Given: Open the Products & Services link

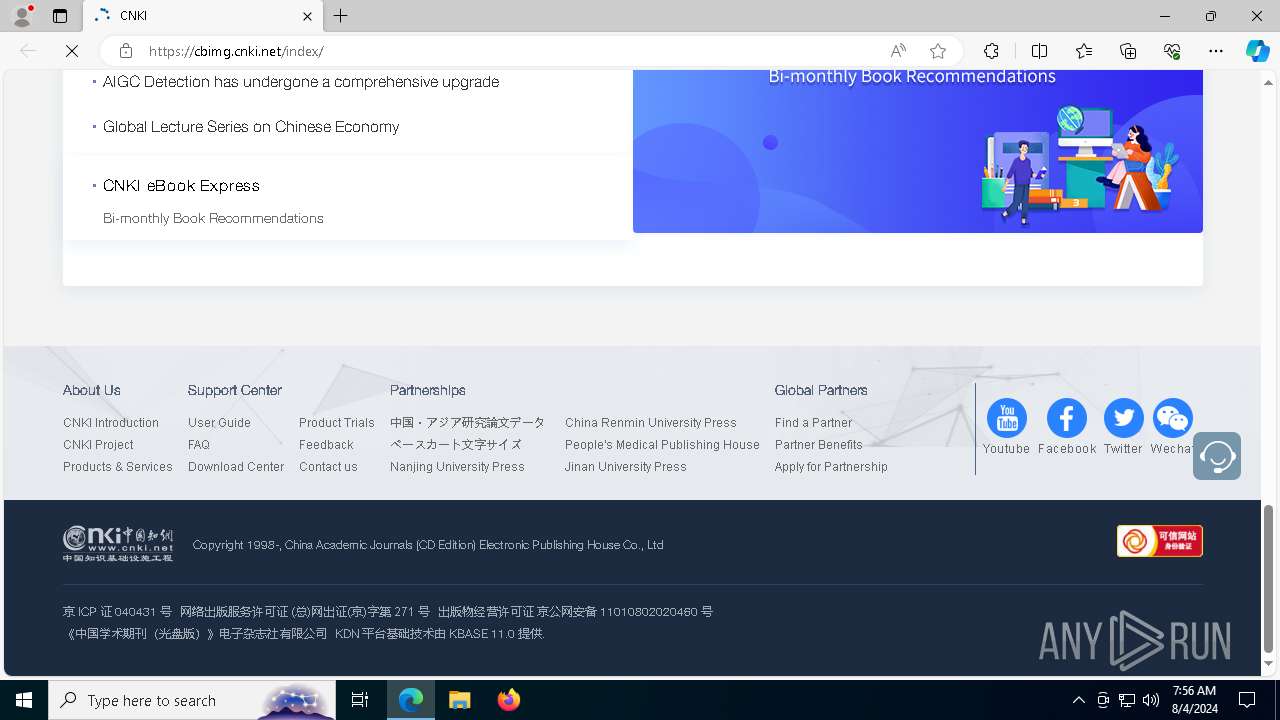Looking at the screenshot, I should click(x=118, y=467).
